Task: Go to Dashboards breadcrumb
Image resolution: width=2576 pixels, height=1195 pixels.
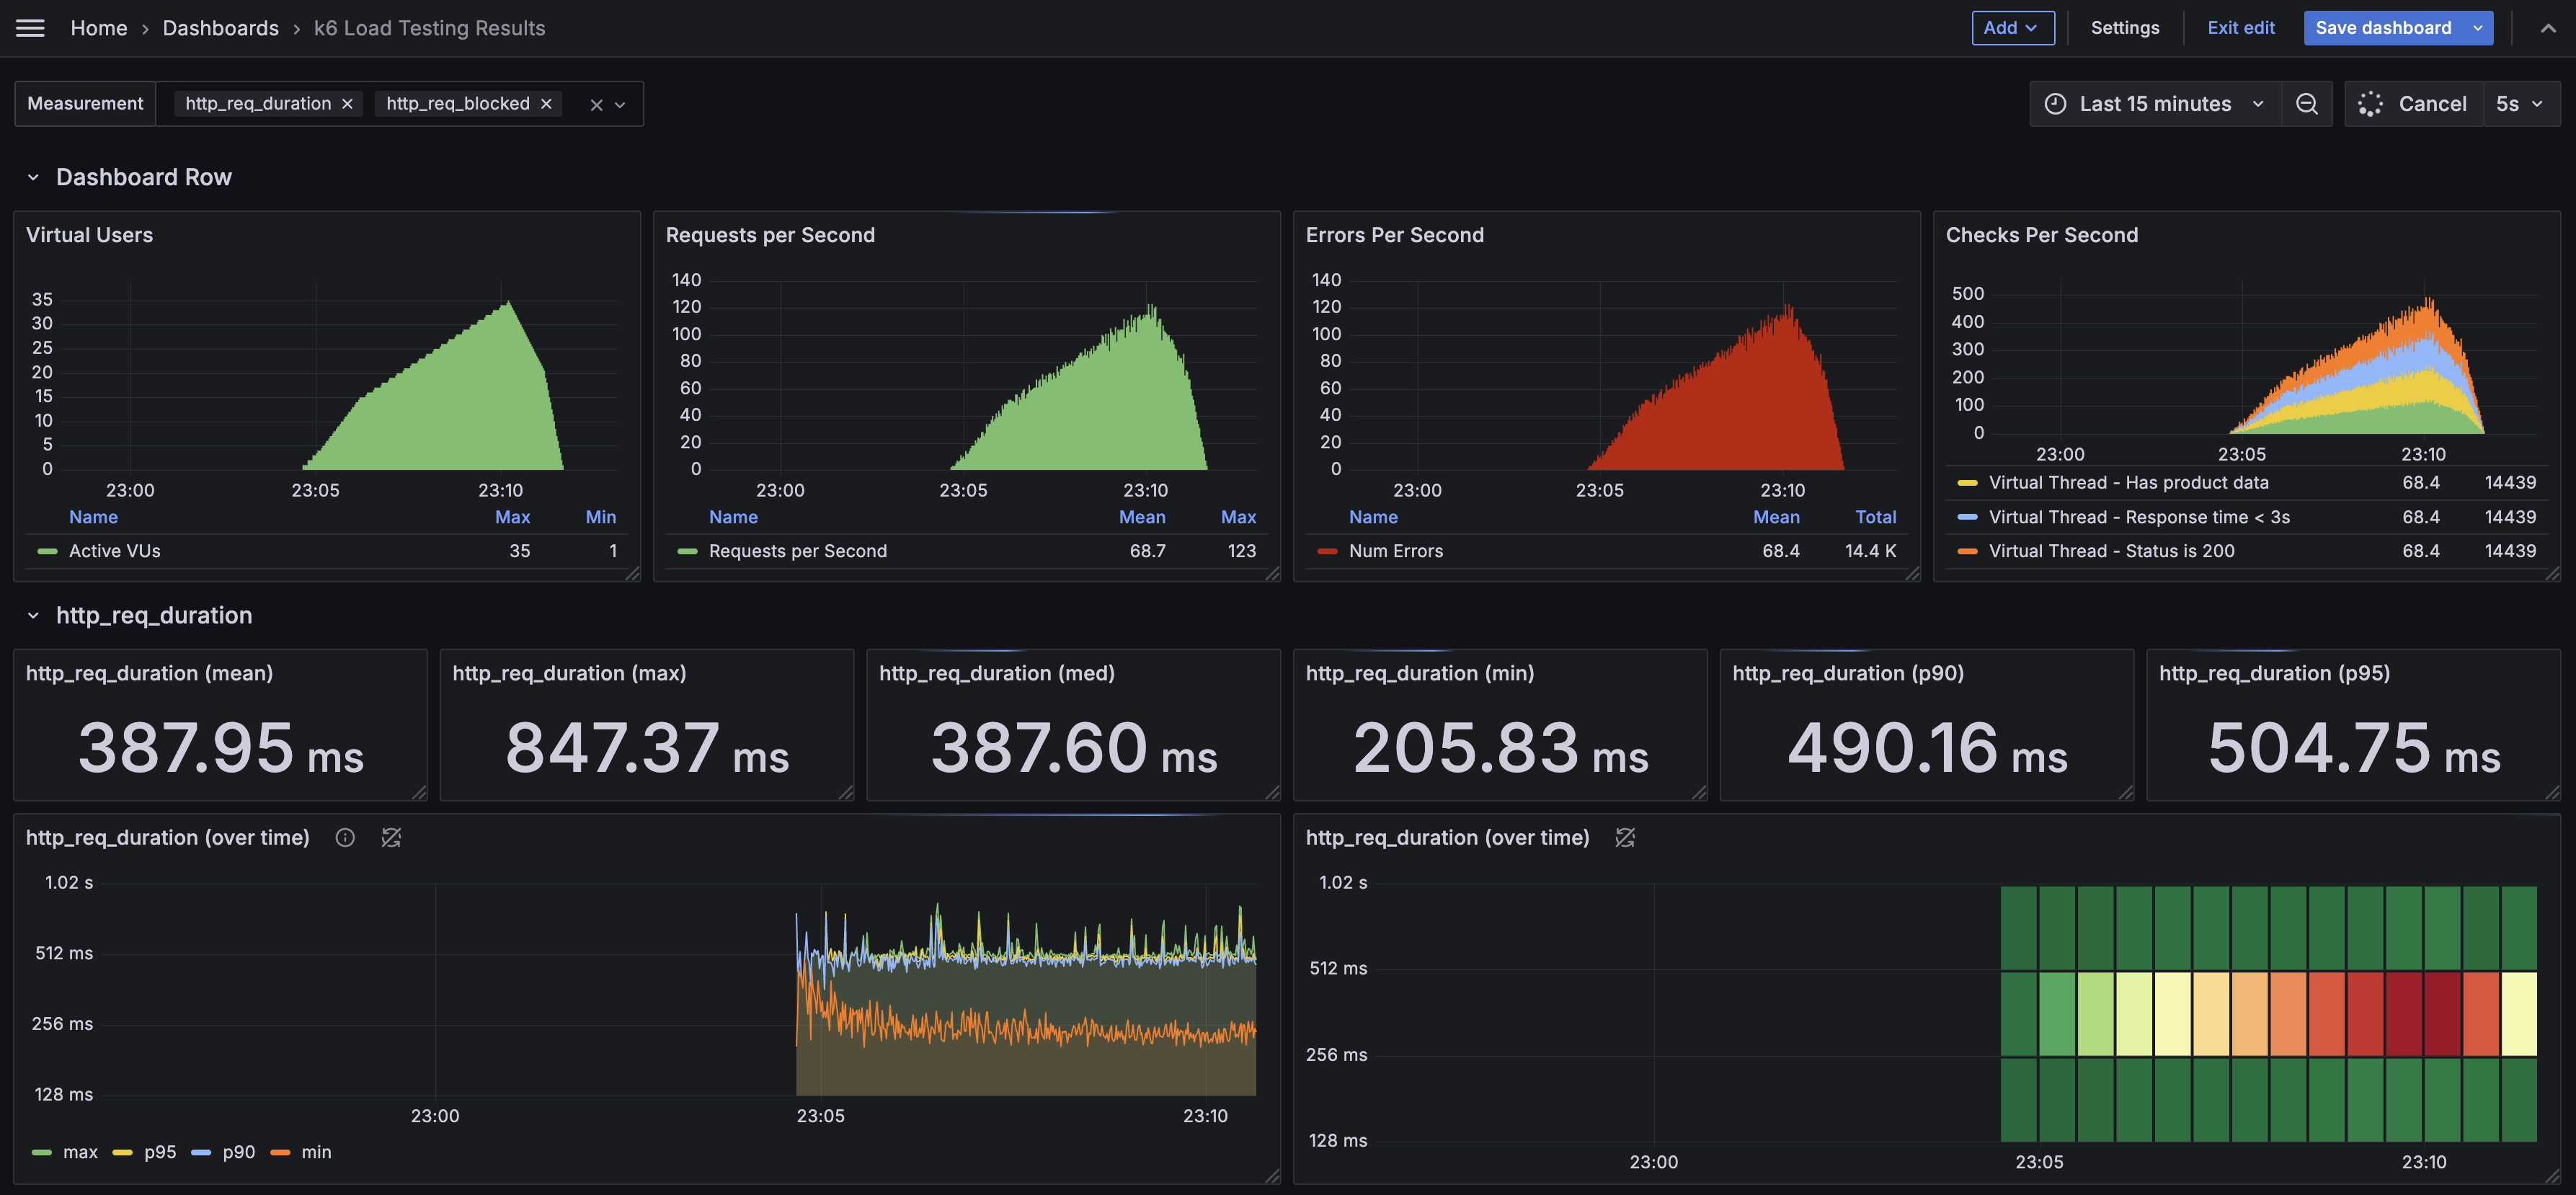Action: tap(220, 28)
